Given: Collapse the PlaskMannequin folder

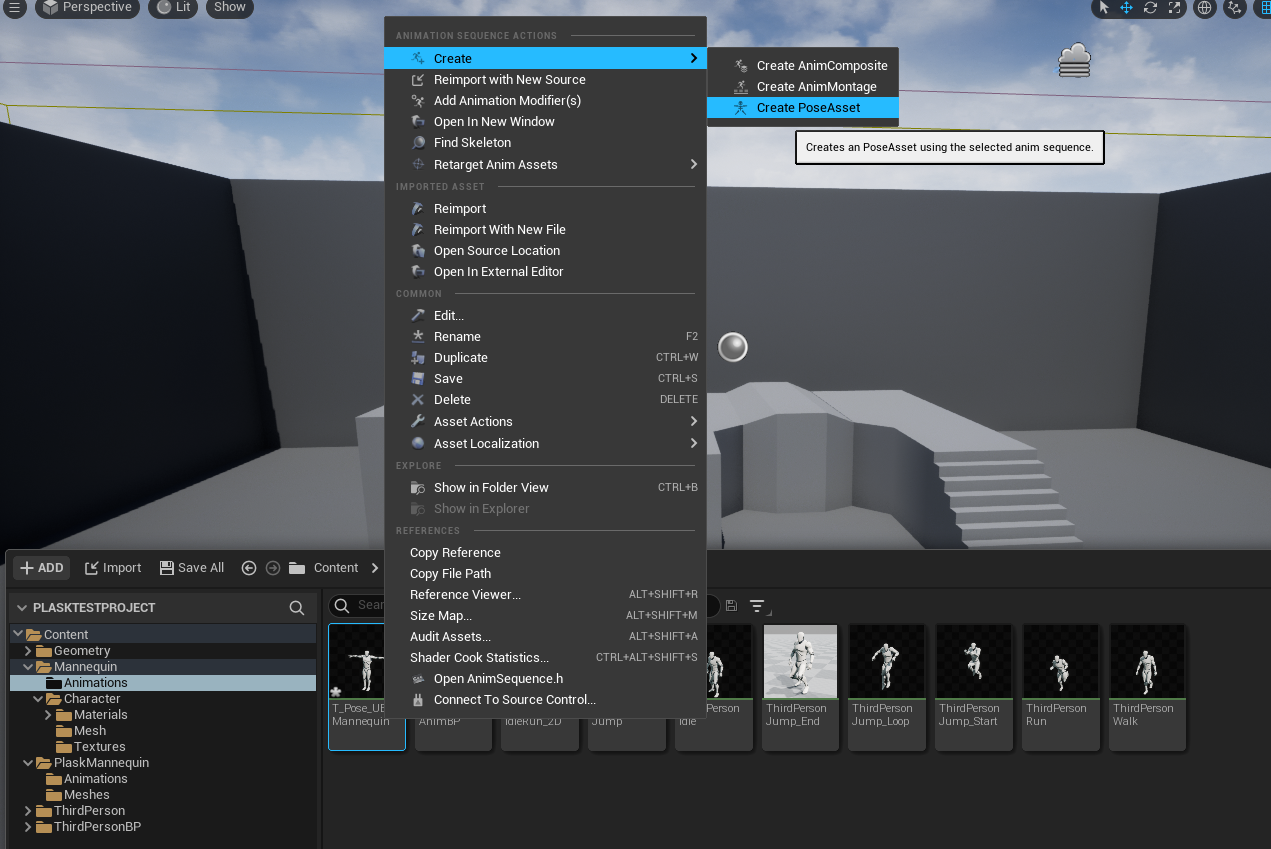Looking at the screenshot, I should tap(28, 763).
